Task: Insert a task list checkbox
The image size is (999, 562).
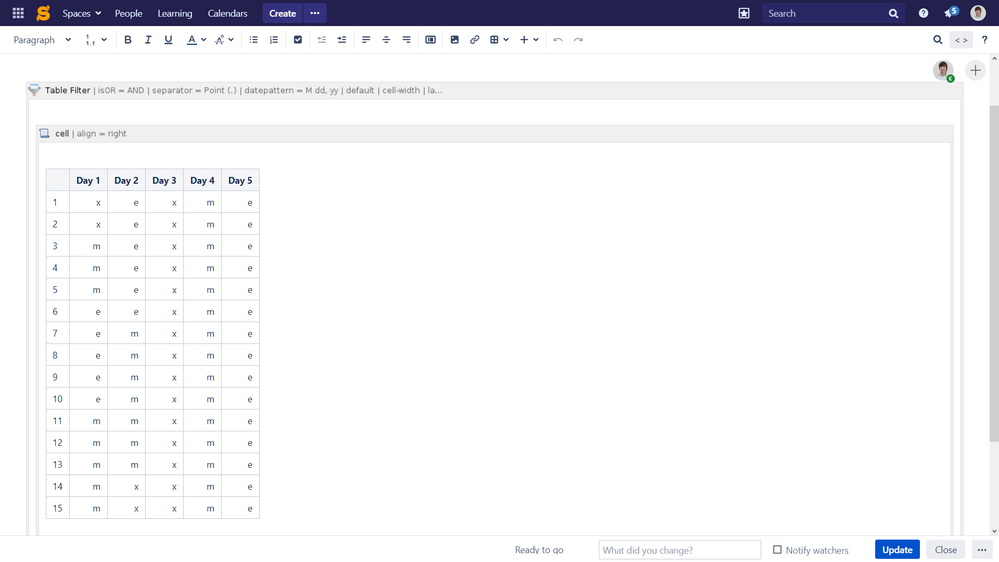Action: coord(298,40)
